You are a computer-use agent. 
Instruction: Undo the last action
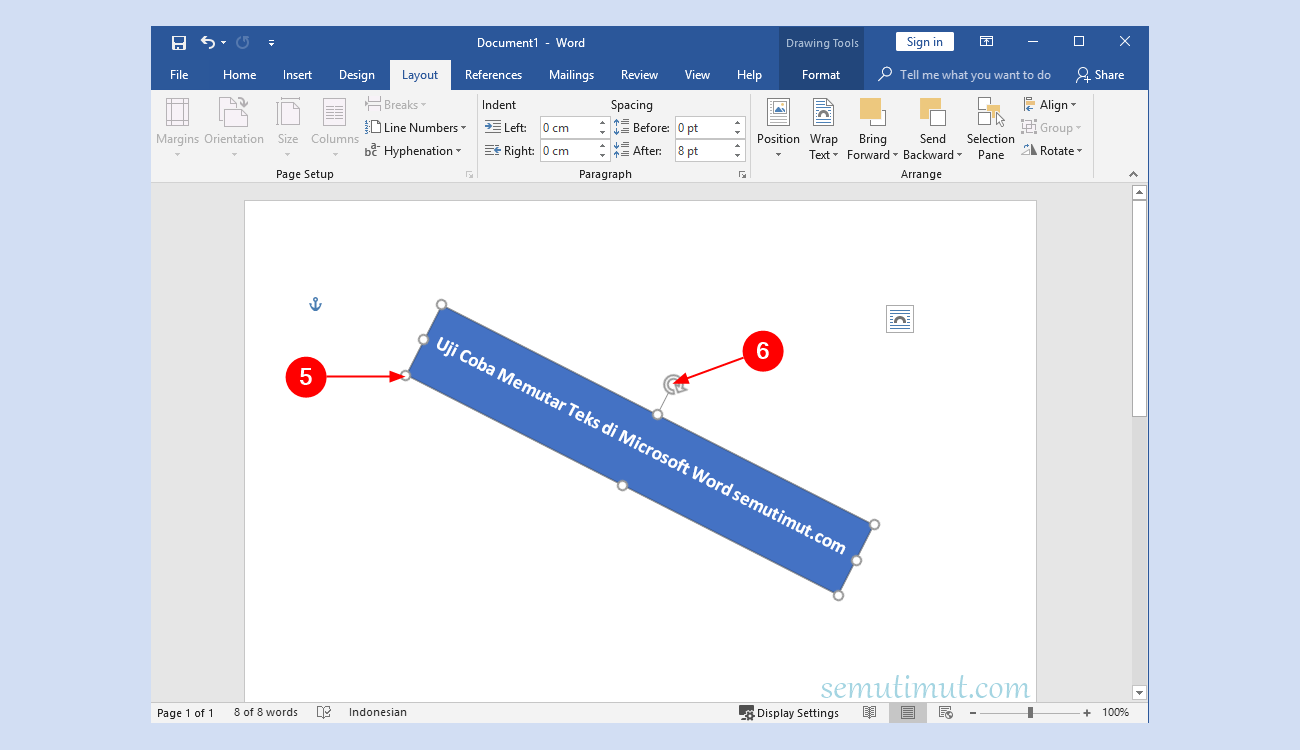(x=207, y=43)
